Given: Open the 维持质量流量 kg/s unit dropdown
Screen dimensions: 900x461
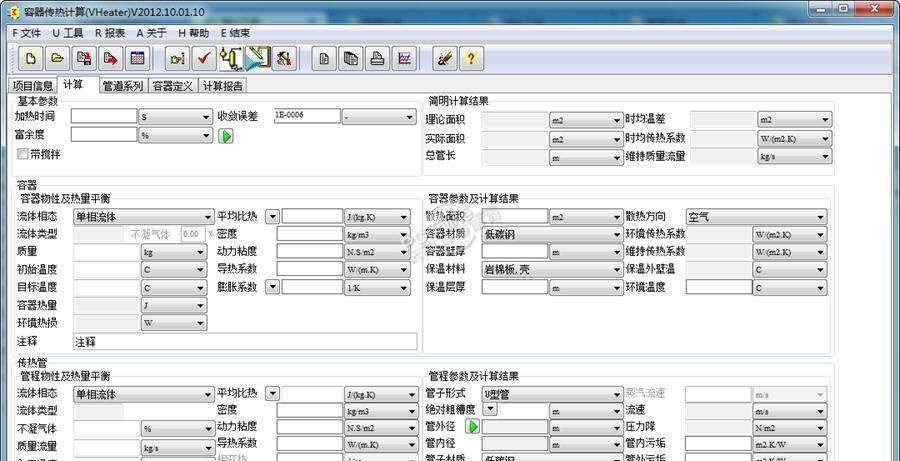Looking at the screenshot, I should click(794, 156).
